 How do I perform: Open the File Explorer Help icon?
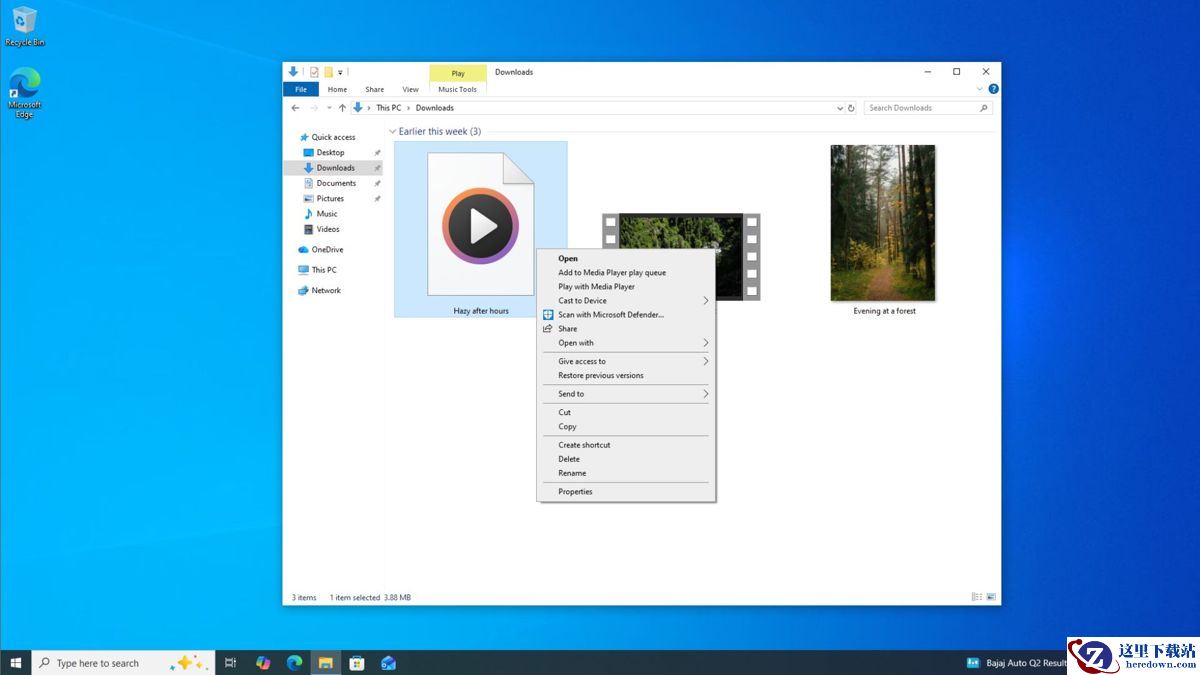point(993,89)
